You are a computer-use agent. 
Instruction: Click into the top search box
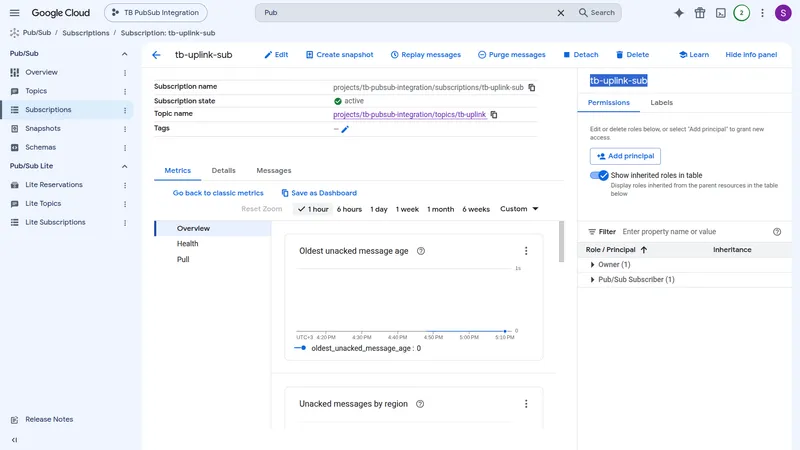click(408, 13)
